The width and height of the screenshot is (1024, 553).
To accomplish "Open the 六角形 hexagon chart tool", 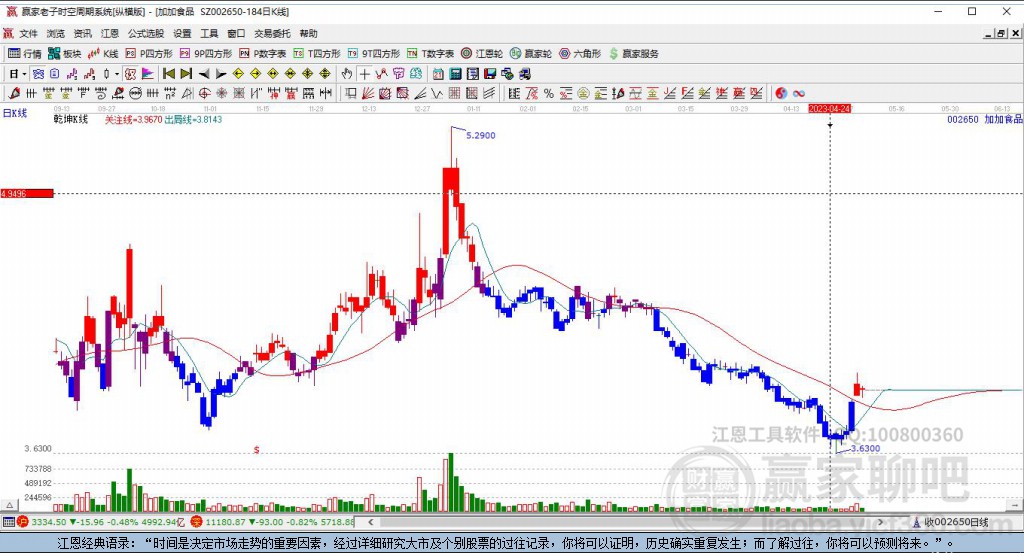I will click(579, 53).
